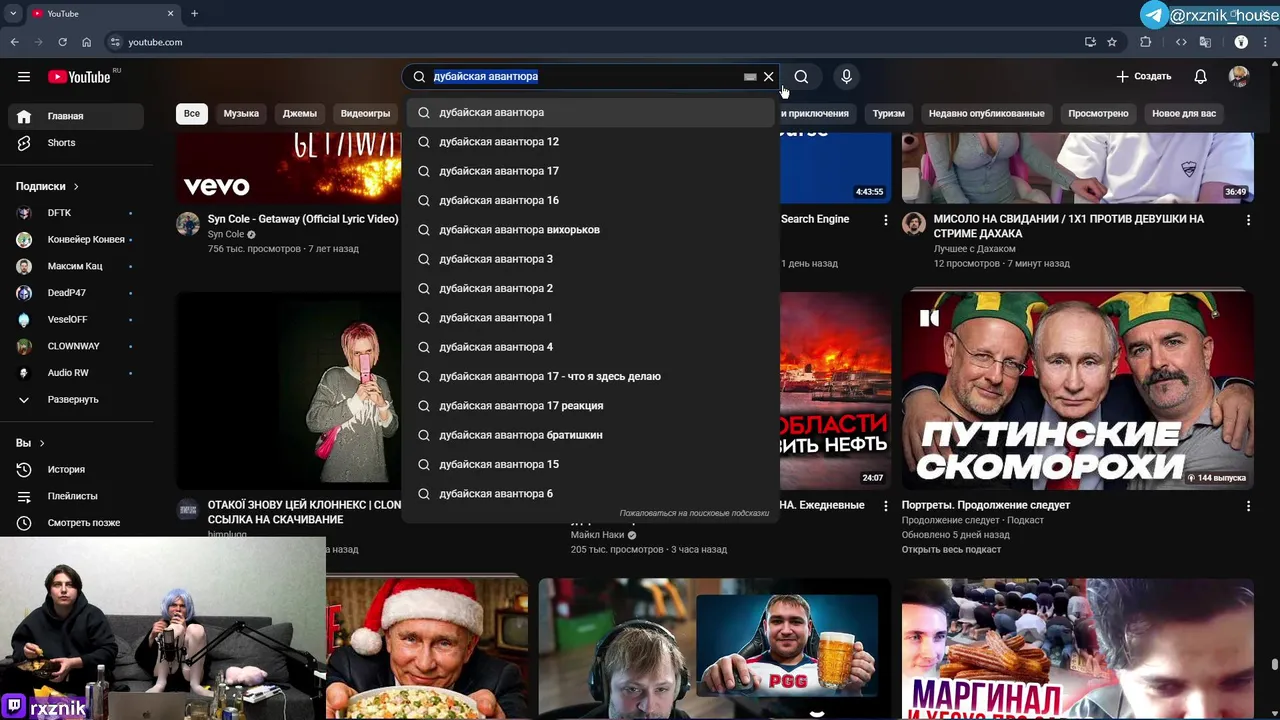Choose suggestion дубайская авантюра 17 реакция
Image resolution: width=1280 pixels, height=720 pixels.
[x=591, y=406]
